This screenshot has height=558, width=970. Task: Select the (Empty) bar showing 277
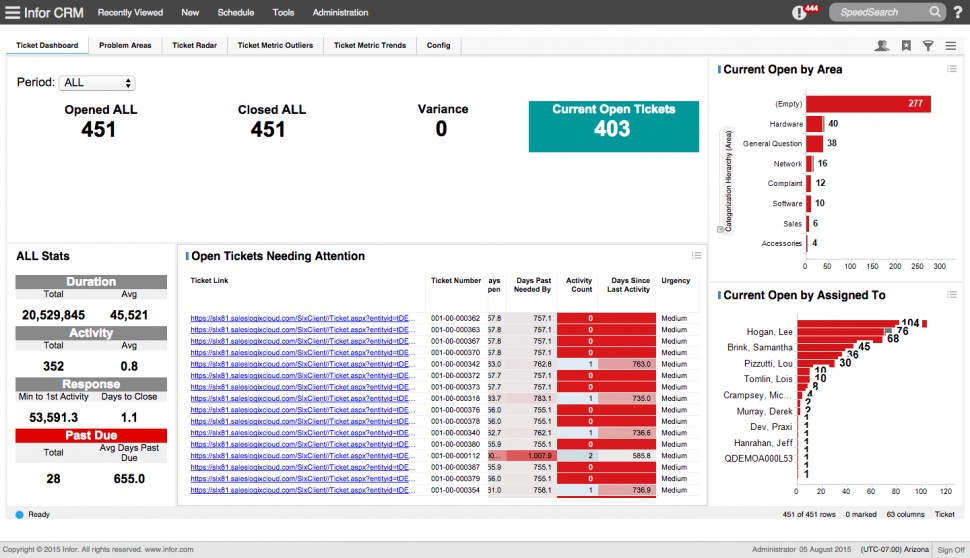click(x=868, y=103)
